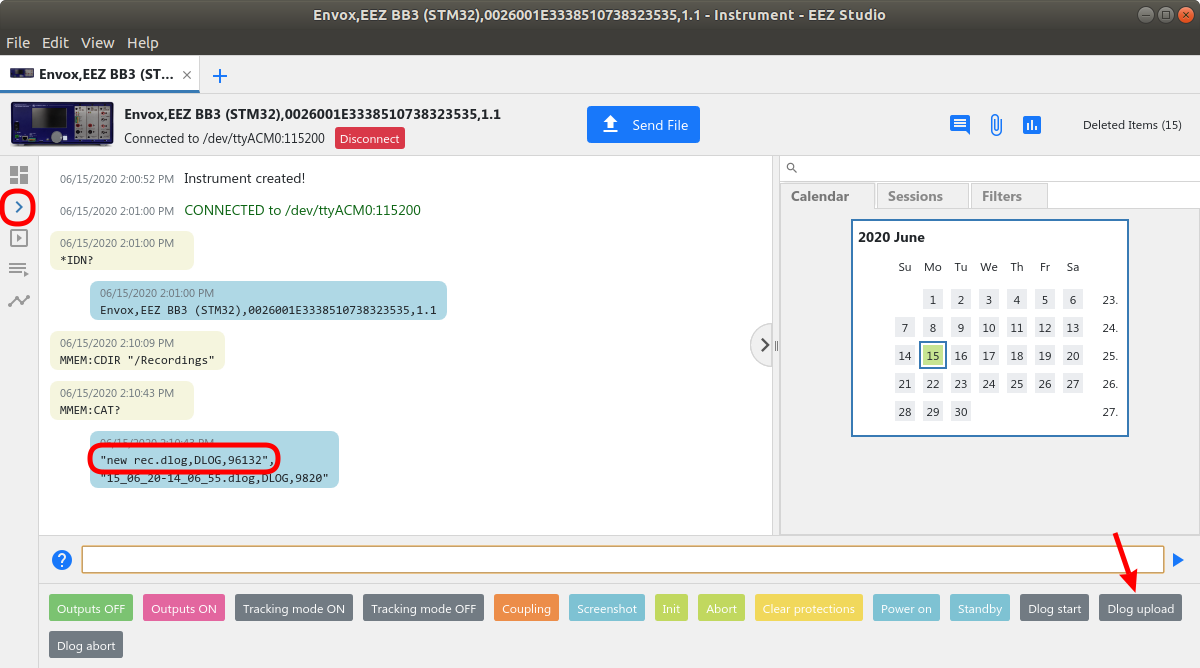Click the Standby shortcut button

[x=980, y=608]
